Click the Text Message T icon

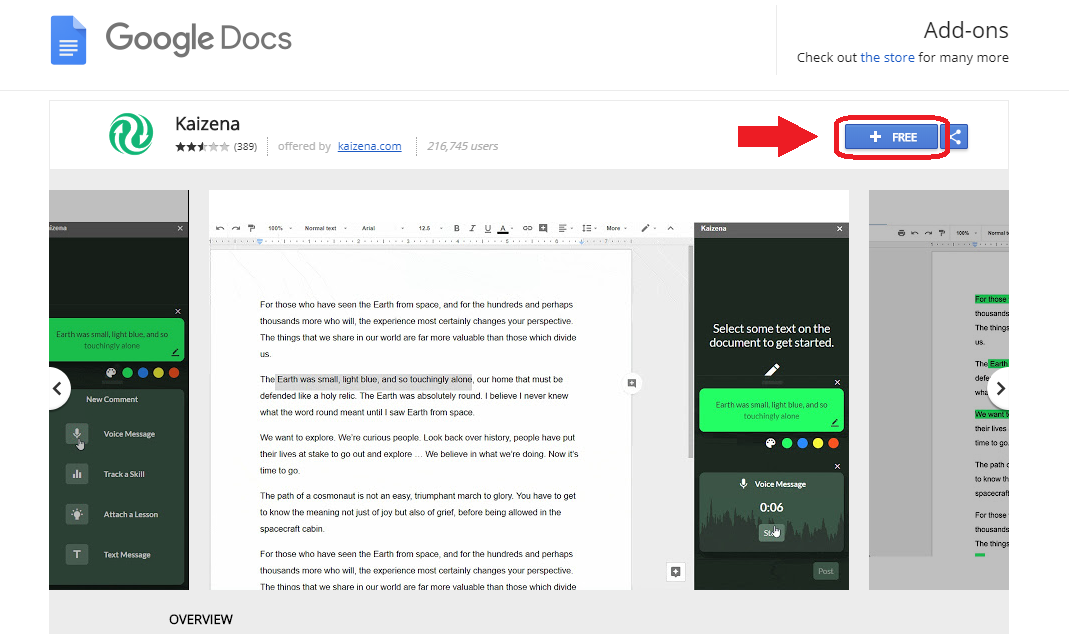[77, 555]
